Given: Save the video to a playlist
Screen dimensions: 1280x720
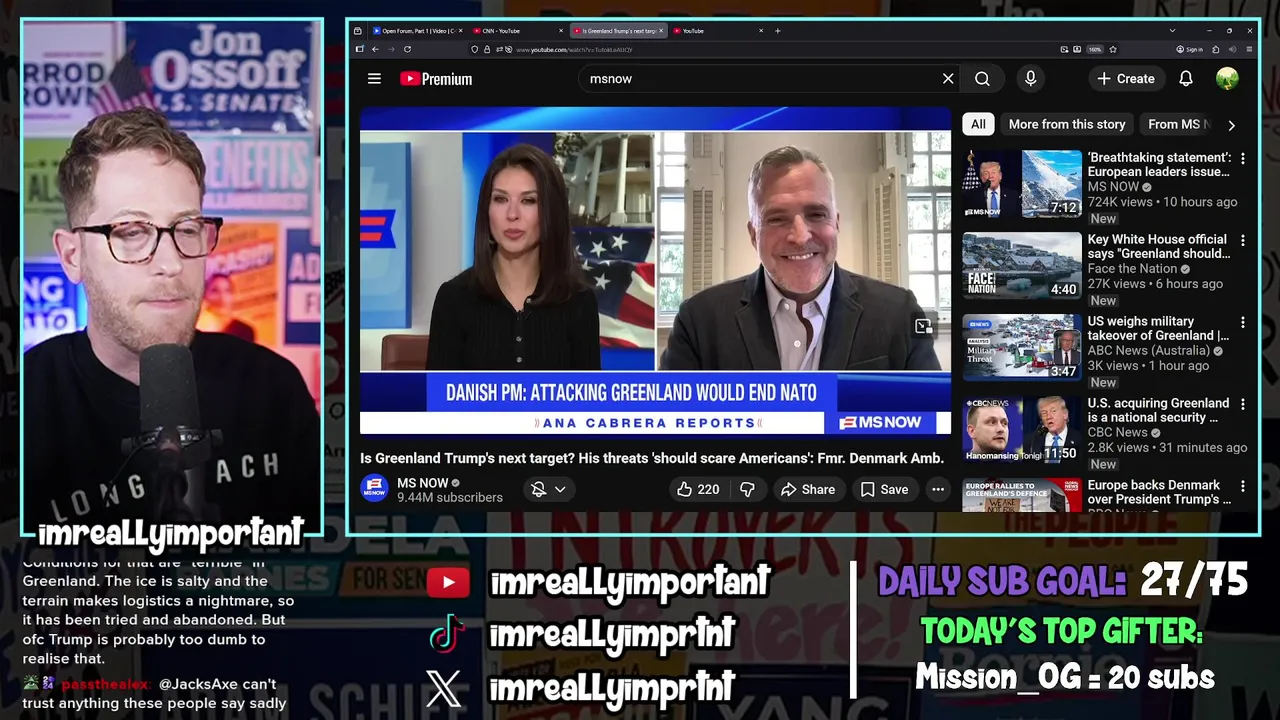Looking at the screenshot, I should click(x=884, y=490).
